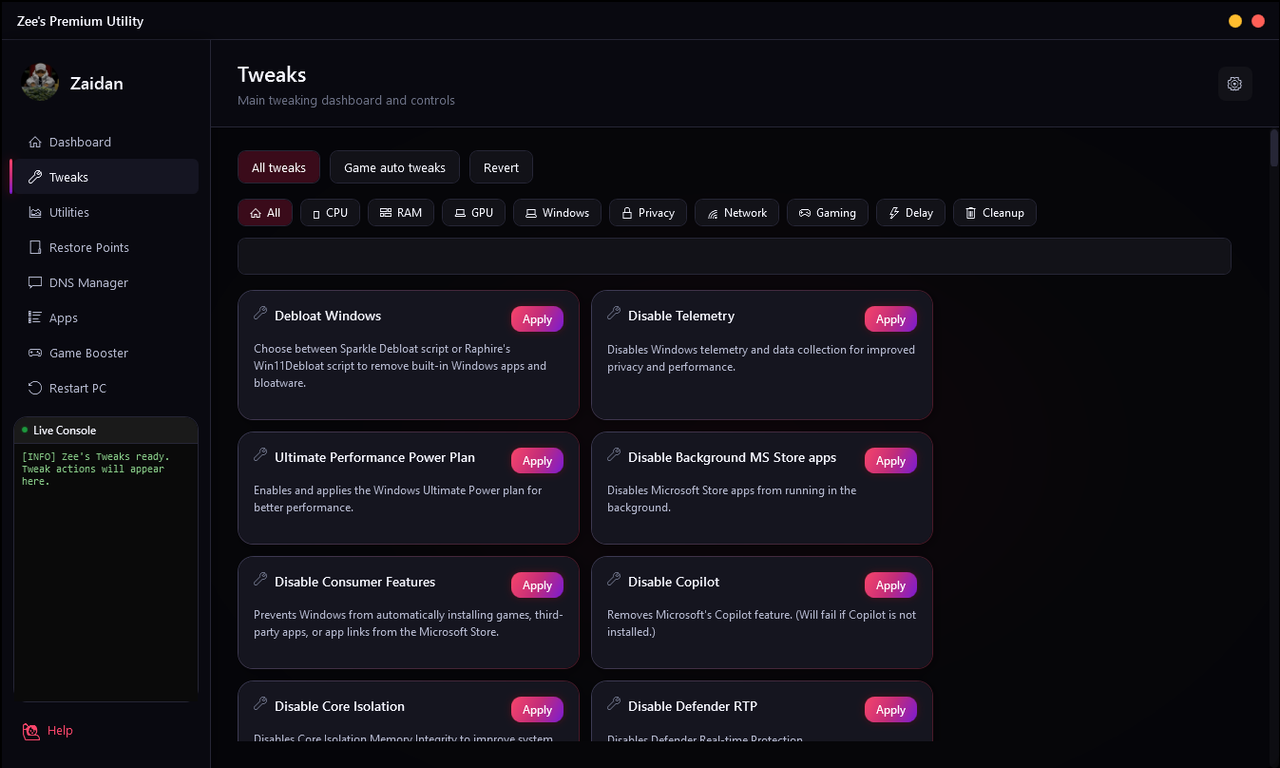Click the Live Console header
Screen dimensions: 1280x768
pos(105,430)
